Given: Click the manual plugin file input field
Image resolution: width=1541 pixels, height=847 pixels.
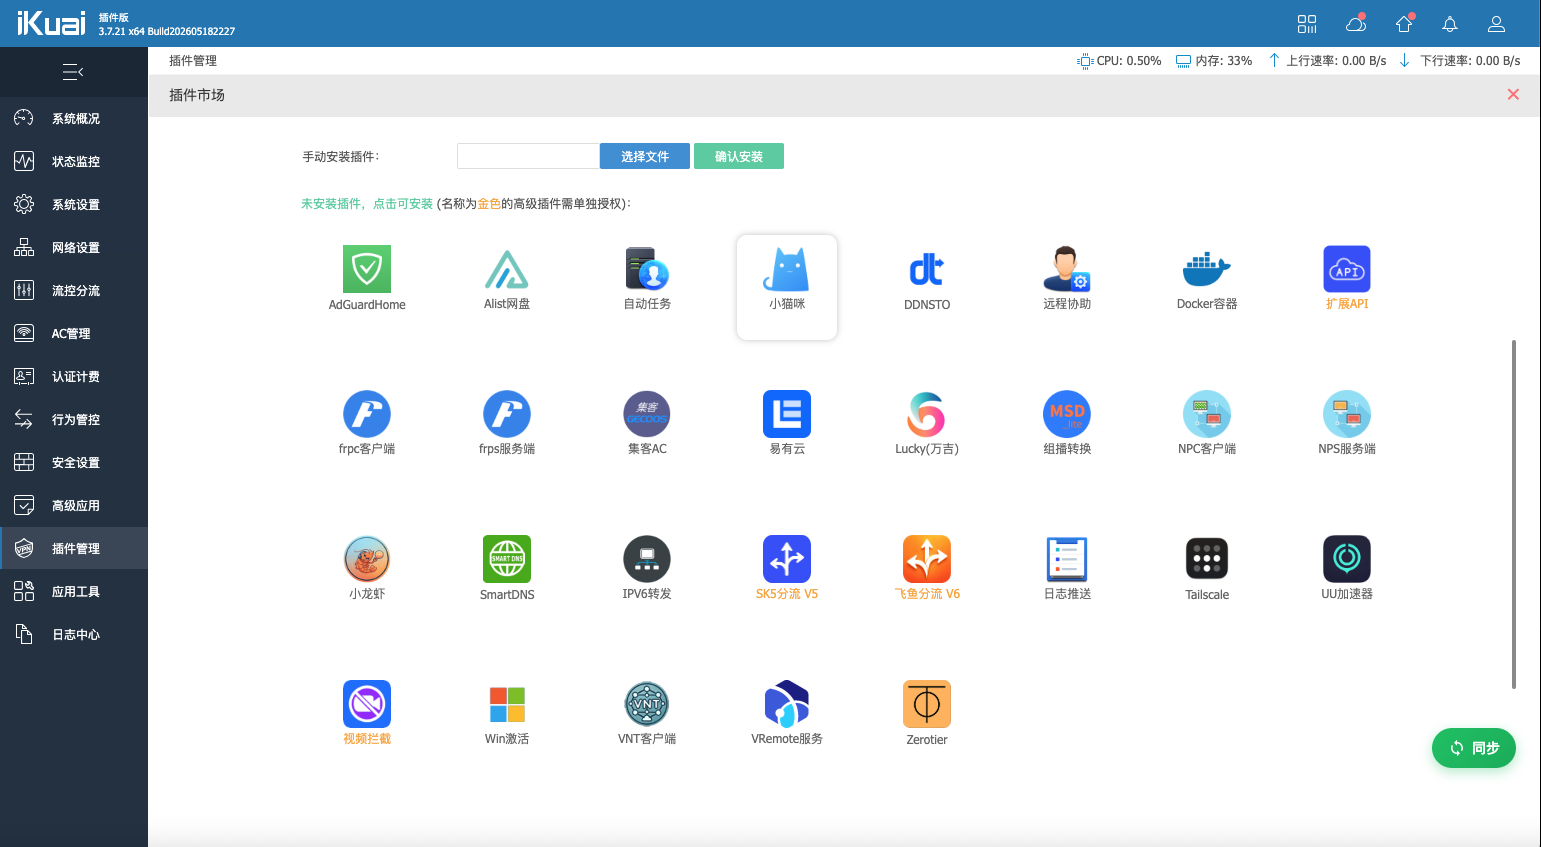Looking at the screenshot, I should (528, 156).
